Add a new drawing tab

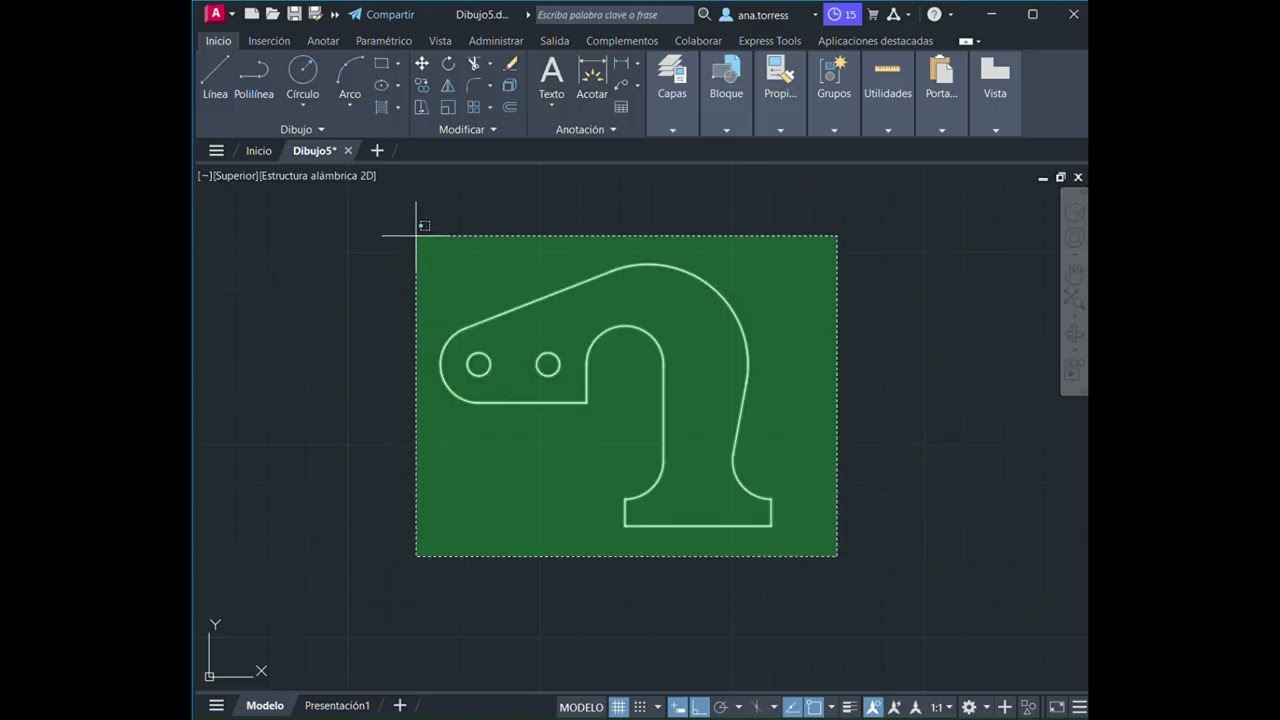(377, 151)
